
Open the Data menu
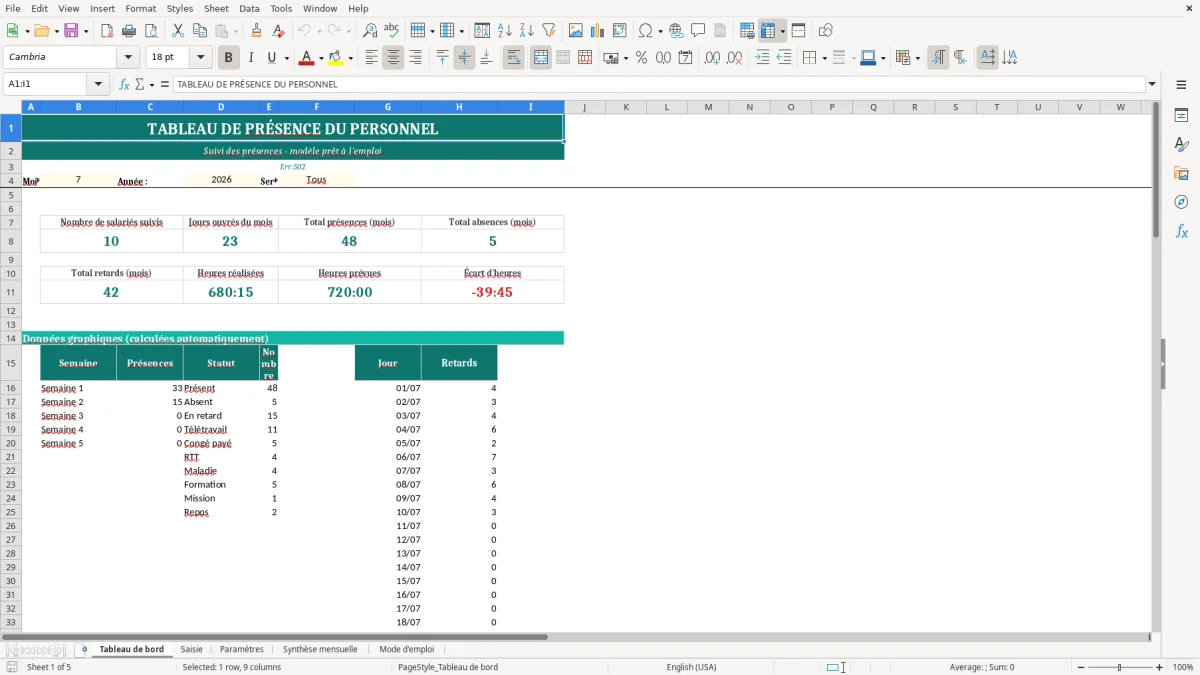[x=249, y=8]
